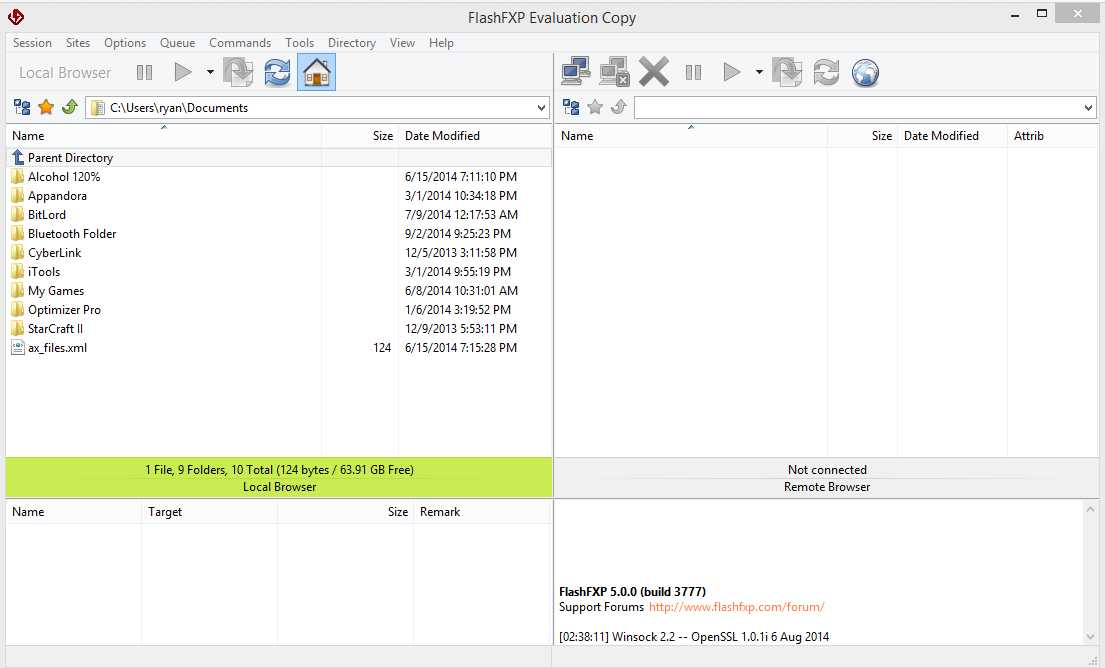Screen dimensions: 1105x668
Task: Open the local transfer dropdown arrow
Action: 210,72
